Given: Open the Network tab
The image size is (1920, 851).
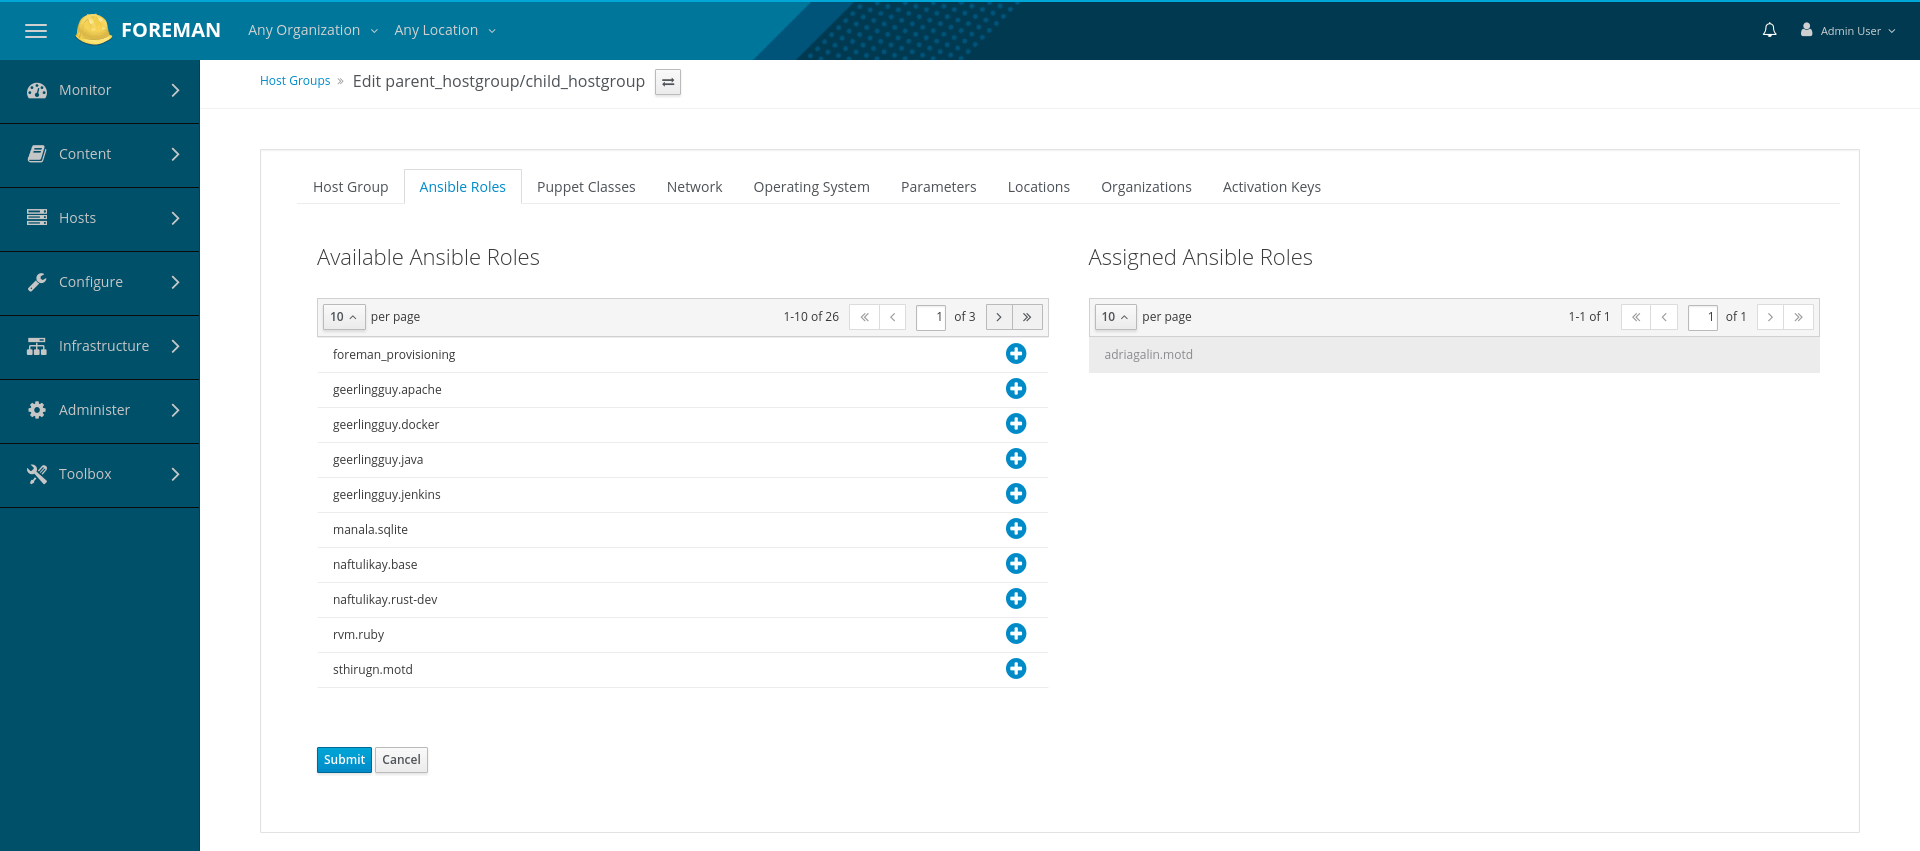Looking at the screenshot, I should (694, 187).
